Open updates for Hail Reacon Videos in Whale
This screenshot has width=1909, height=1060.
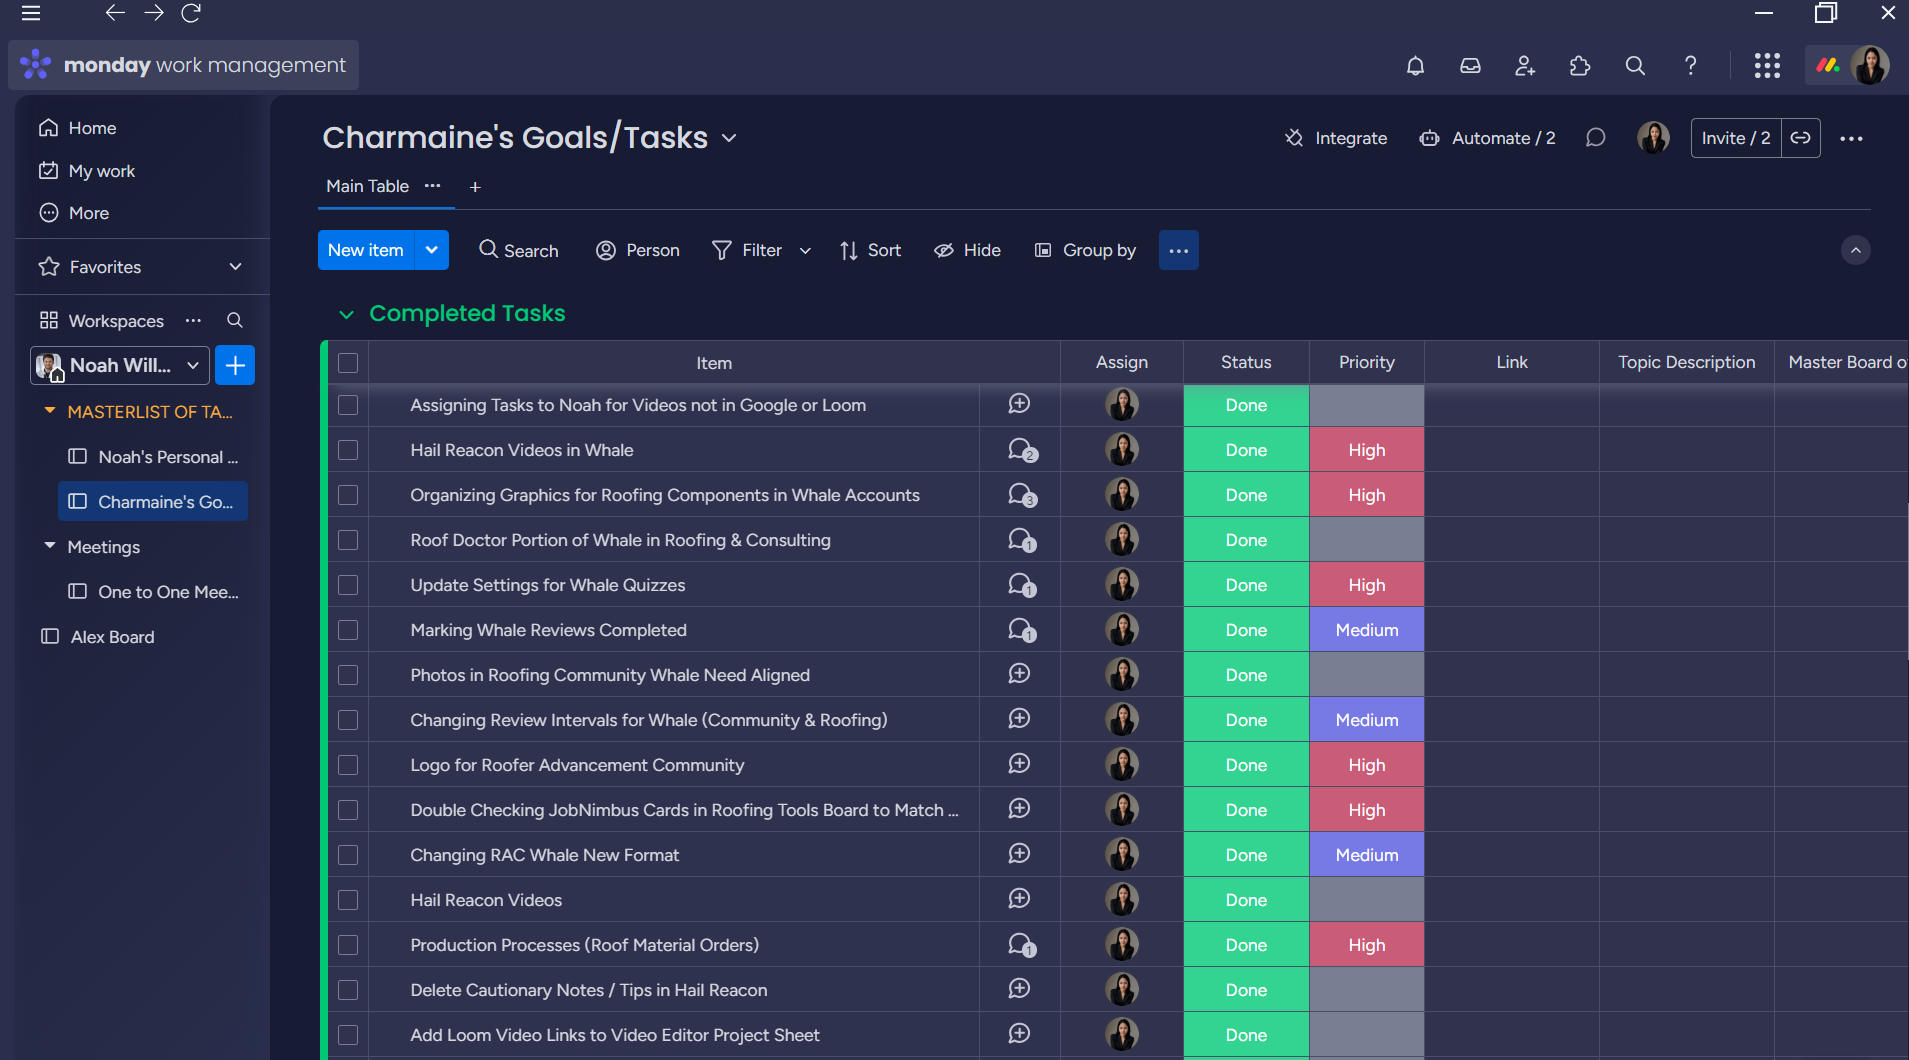coord(1022,450)
